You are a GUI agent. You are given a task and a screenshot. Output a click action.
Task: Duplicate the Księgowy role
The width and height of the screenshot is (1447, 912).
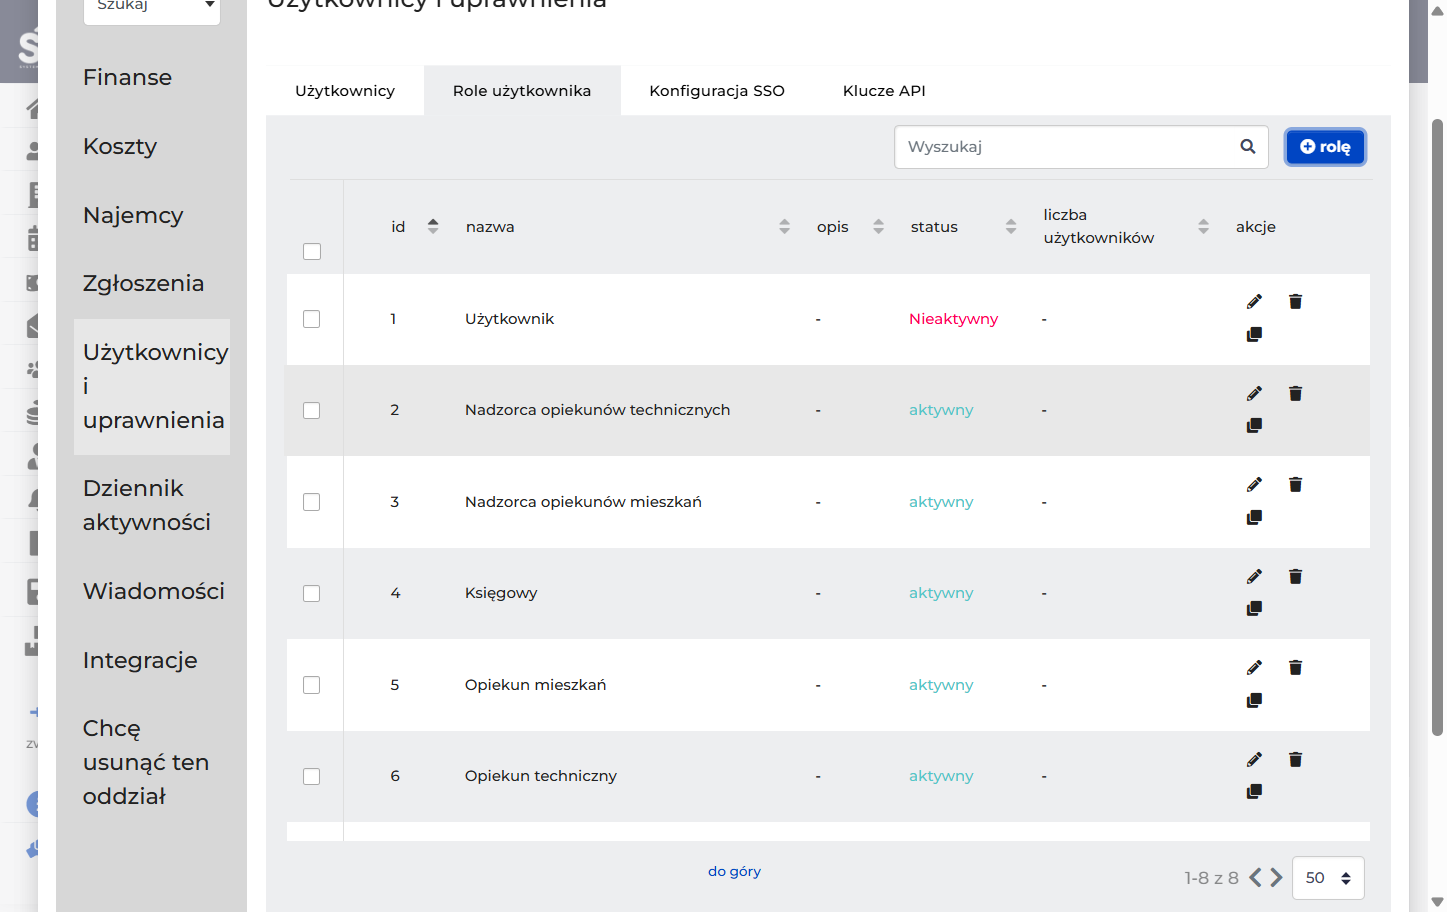coord(1254,608)
